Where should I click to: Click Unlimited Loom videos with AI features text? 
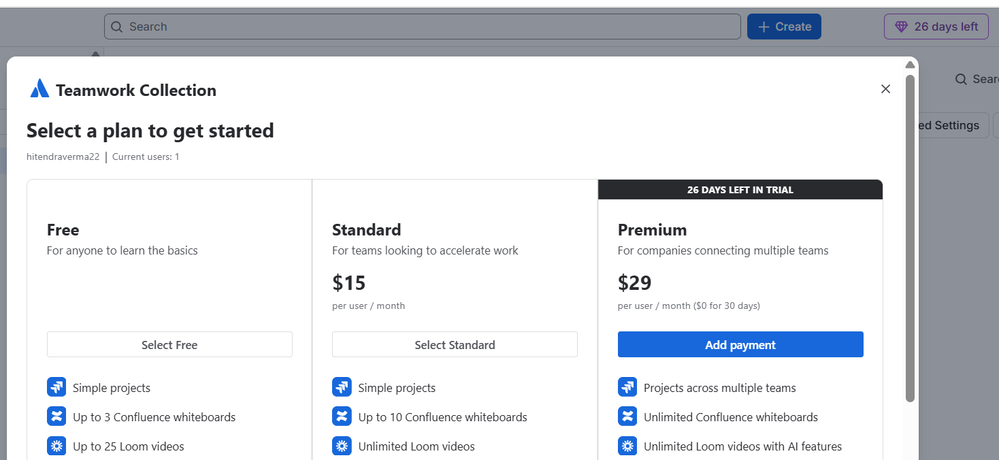click(743, 447)
